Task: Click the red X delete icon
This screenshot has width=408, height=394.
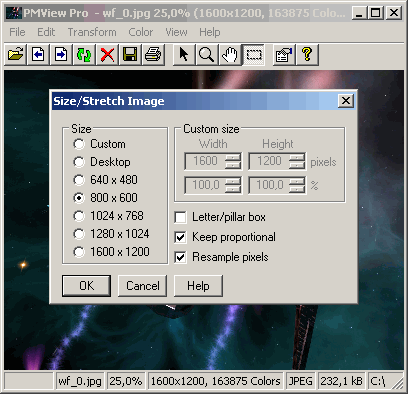Action: click(x=107, y=54)
